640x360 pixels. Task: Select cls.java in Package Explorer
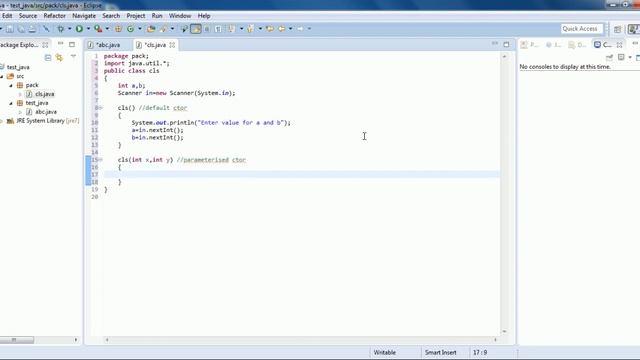(x=44, y=94)
